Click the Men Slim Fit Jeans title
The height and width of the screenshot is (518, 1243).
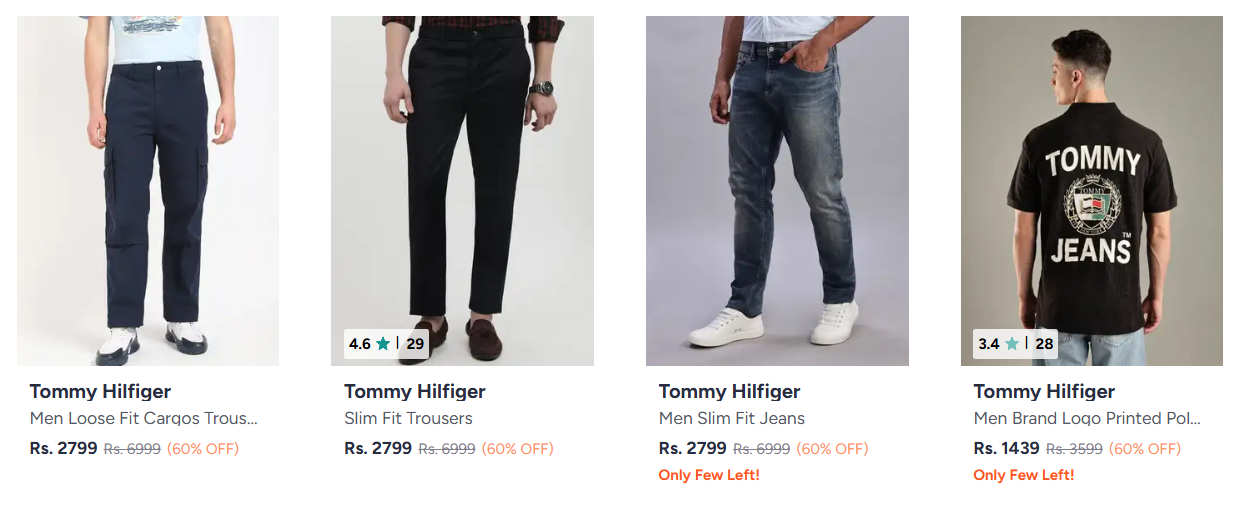click(x=731, y=418)
